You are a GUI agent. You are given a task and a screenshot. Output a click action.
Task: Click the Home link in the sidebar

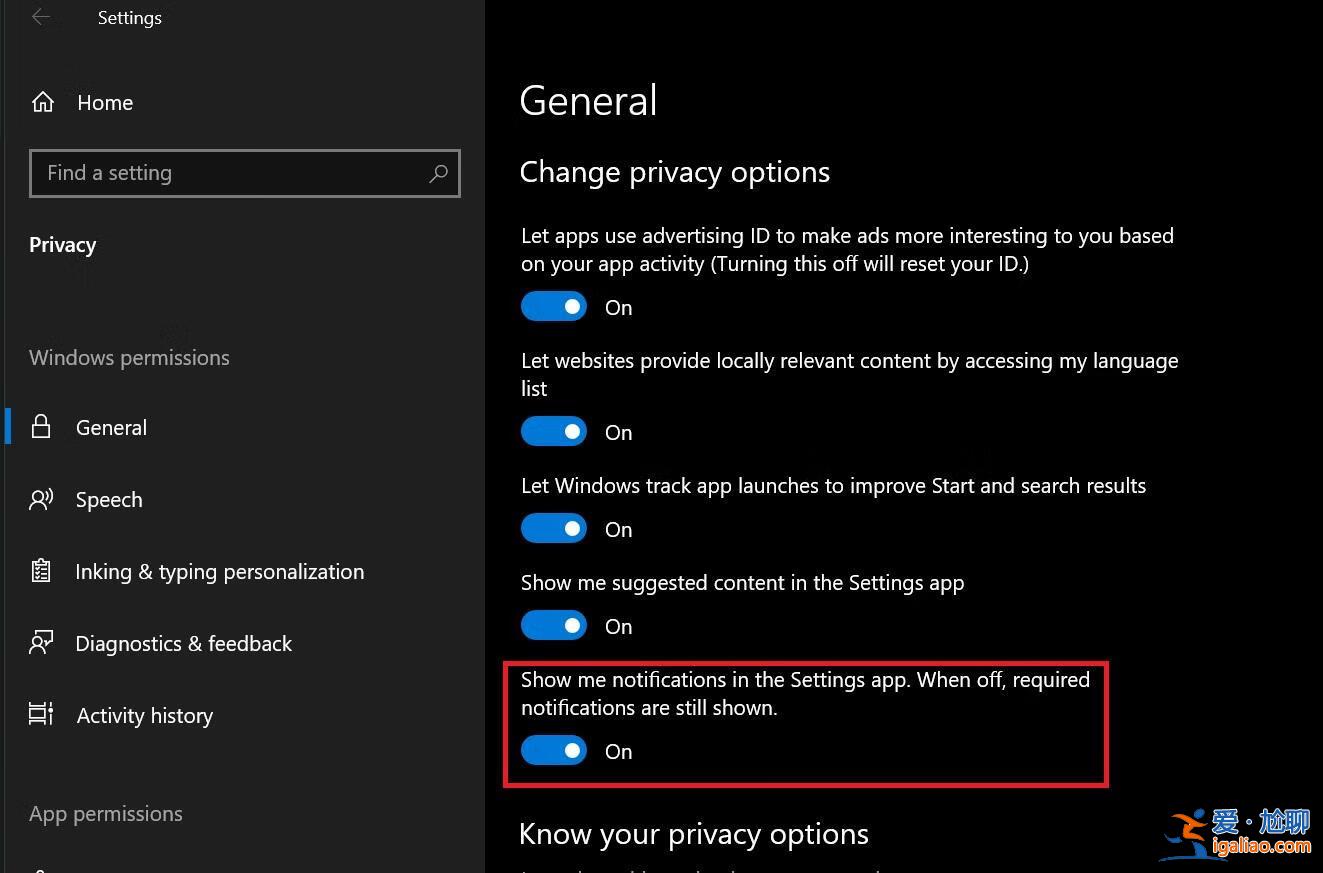point(104,101)
